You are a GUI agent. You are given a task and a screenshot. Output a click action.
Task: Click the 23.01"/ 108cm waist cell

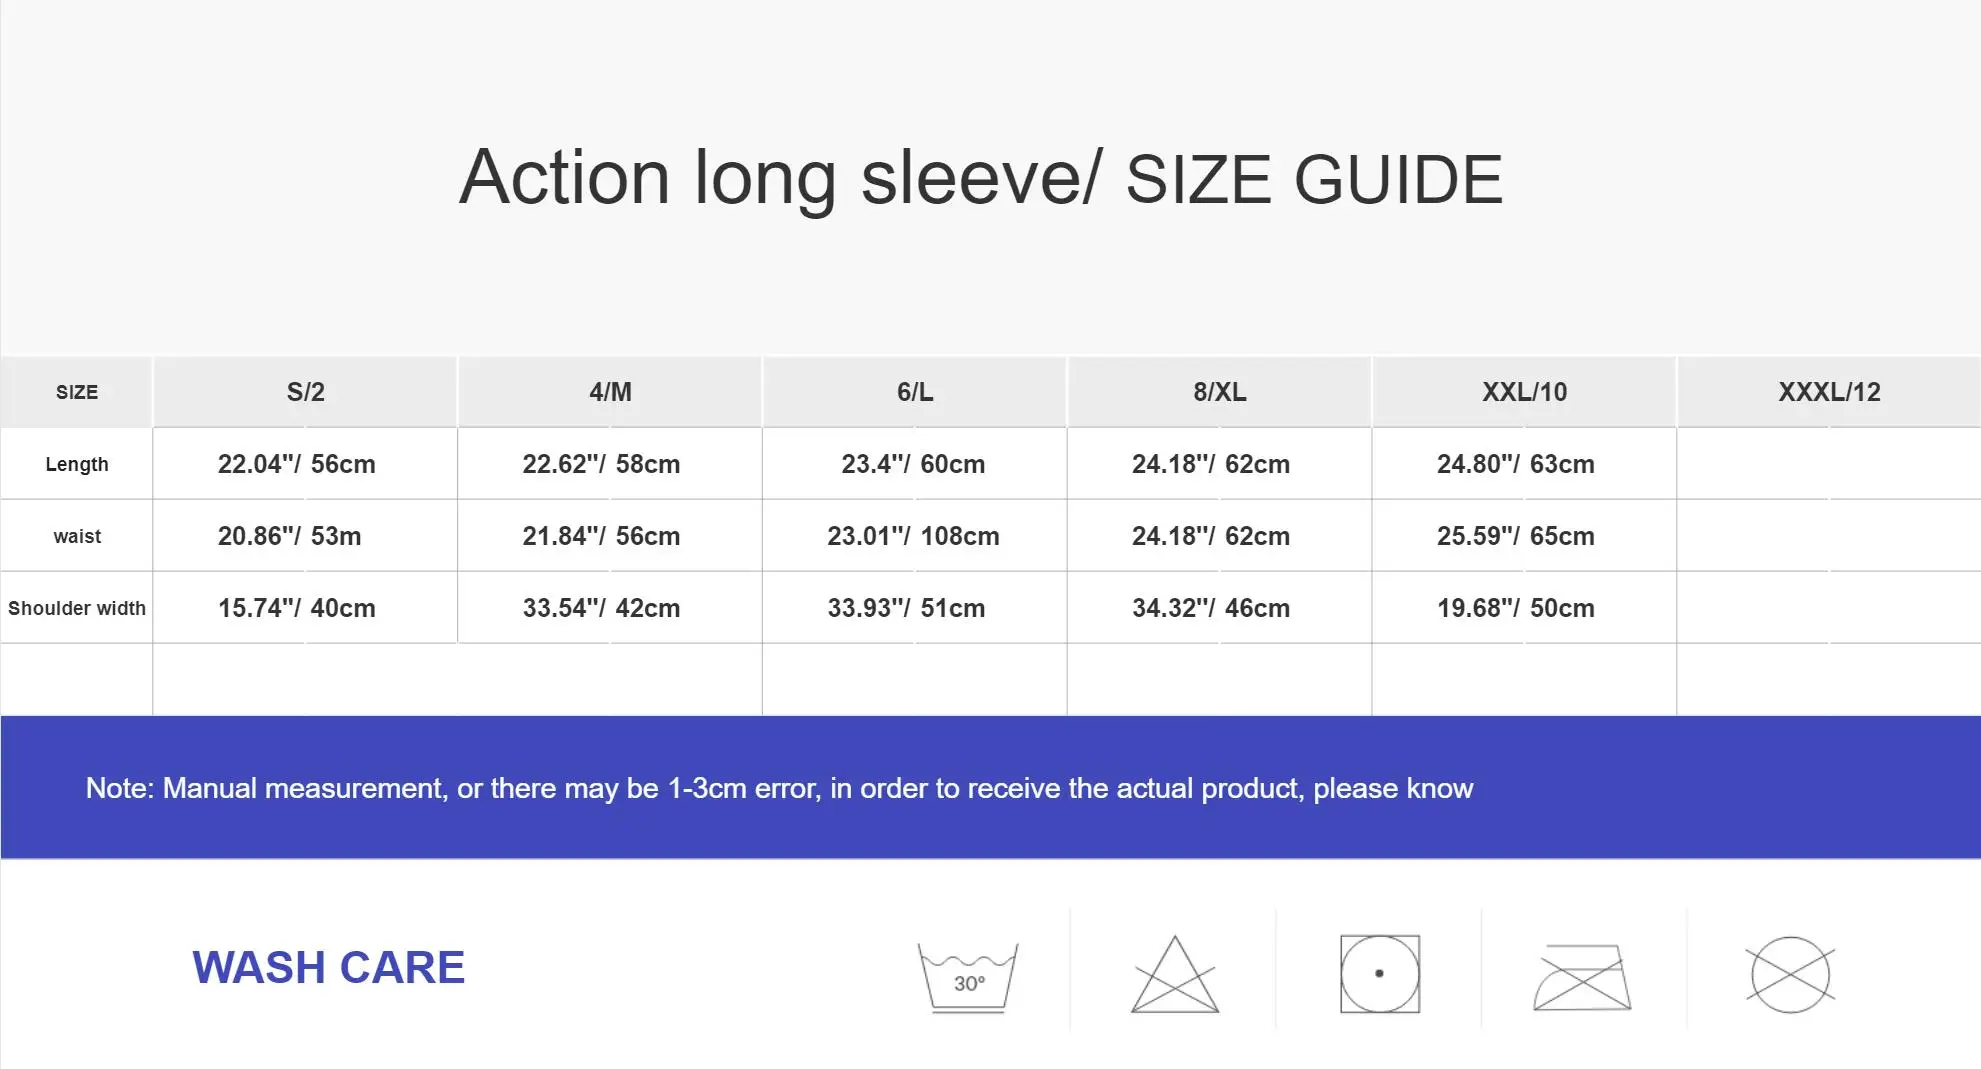(913, 536)
